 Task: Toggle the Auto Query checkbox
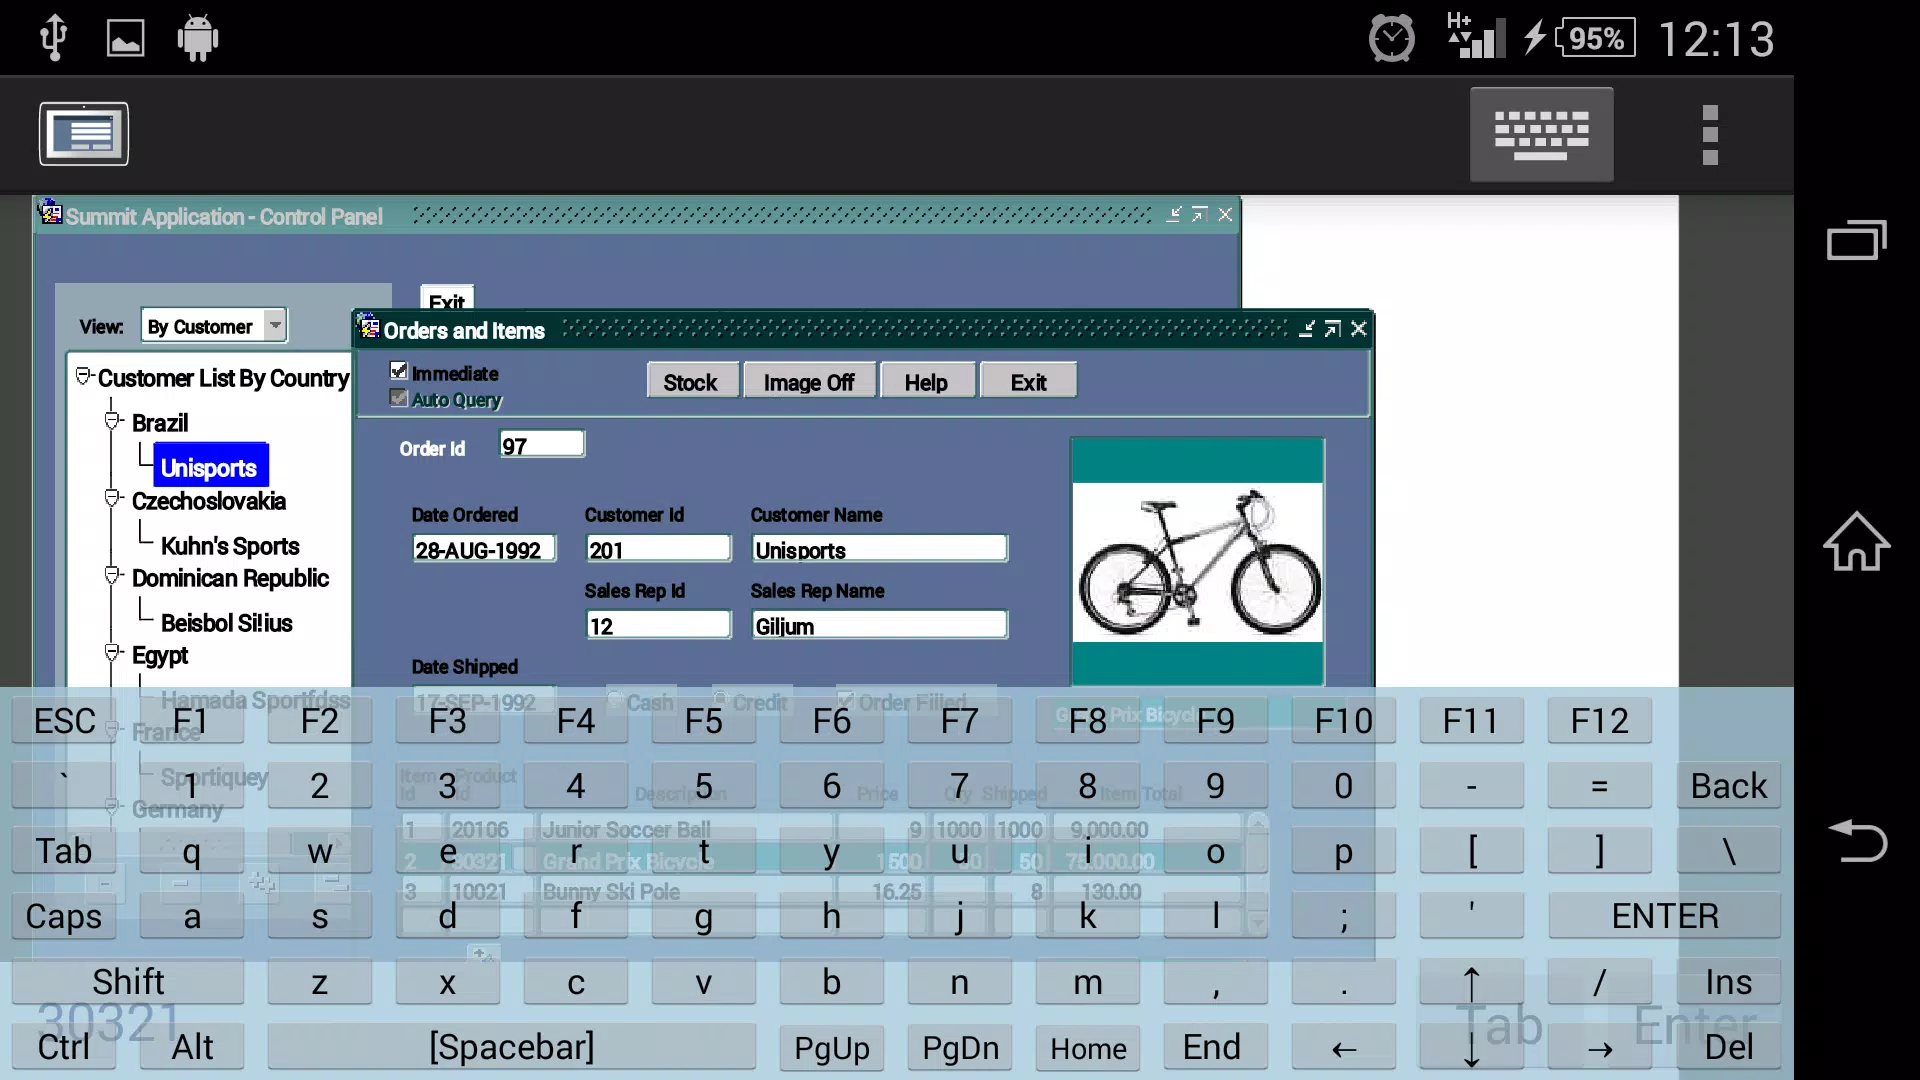click(x=399, y=398)
